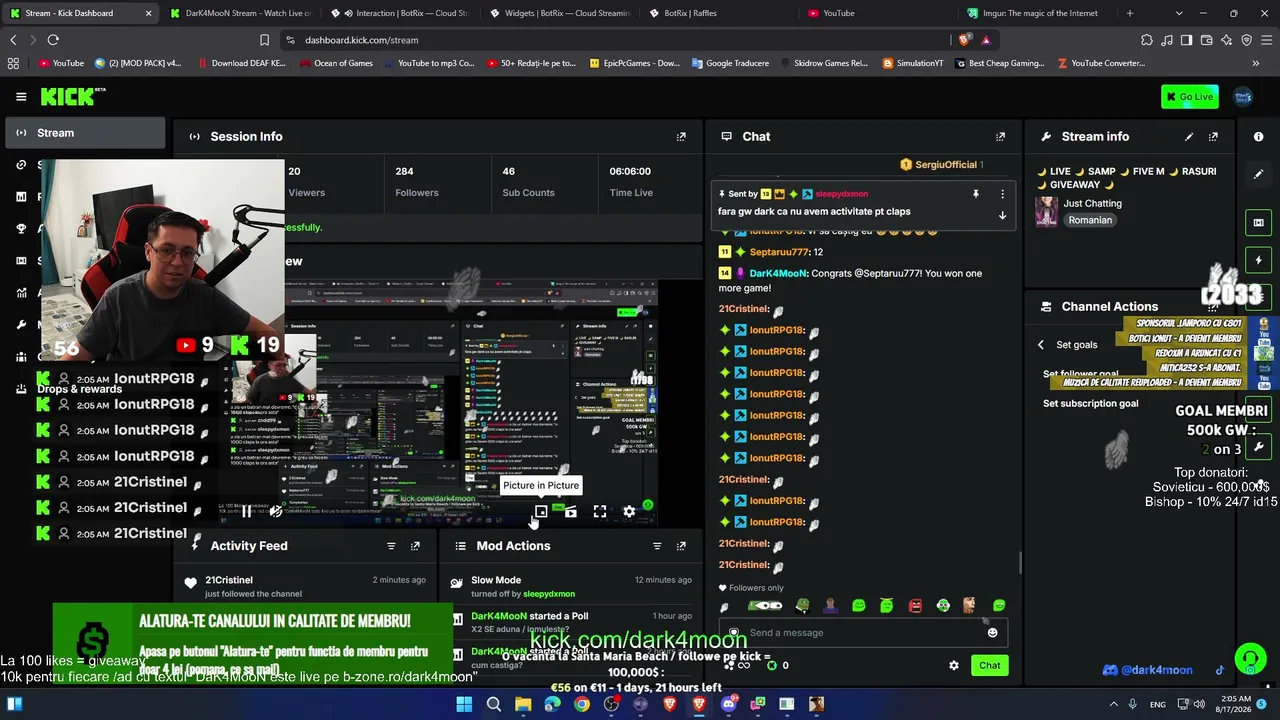Click the browser reload button
Viewport: 1280px width, 720px height.
point(53,40)
